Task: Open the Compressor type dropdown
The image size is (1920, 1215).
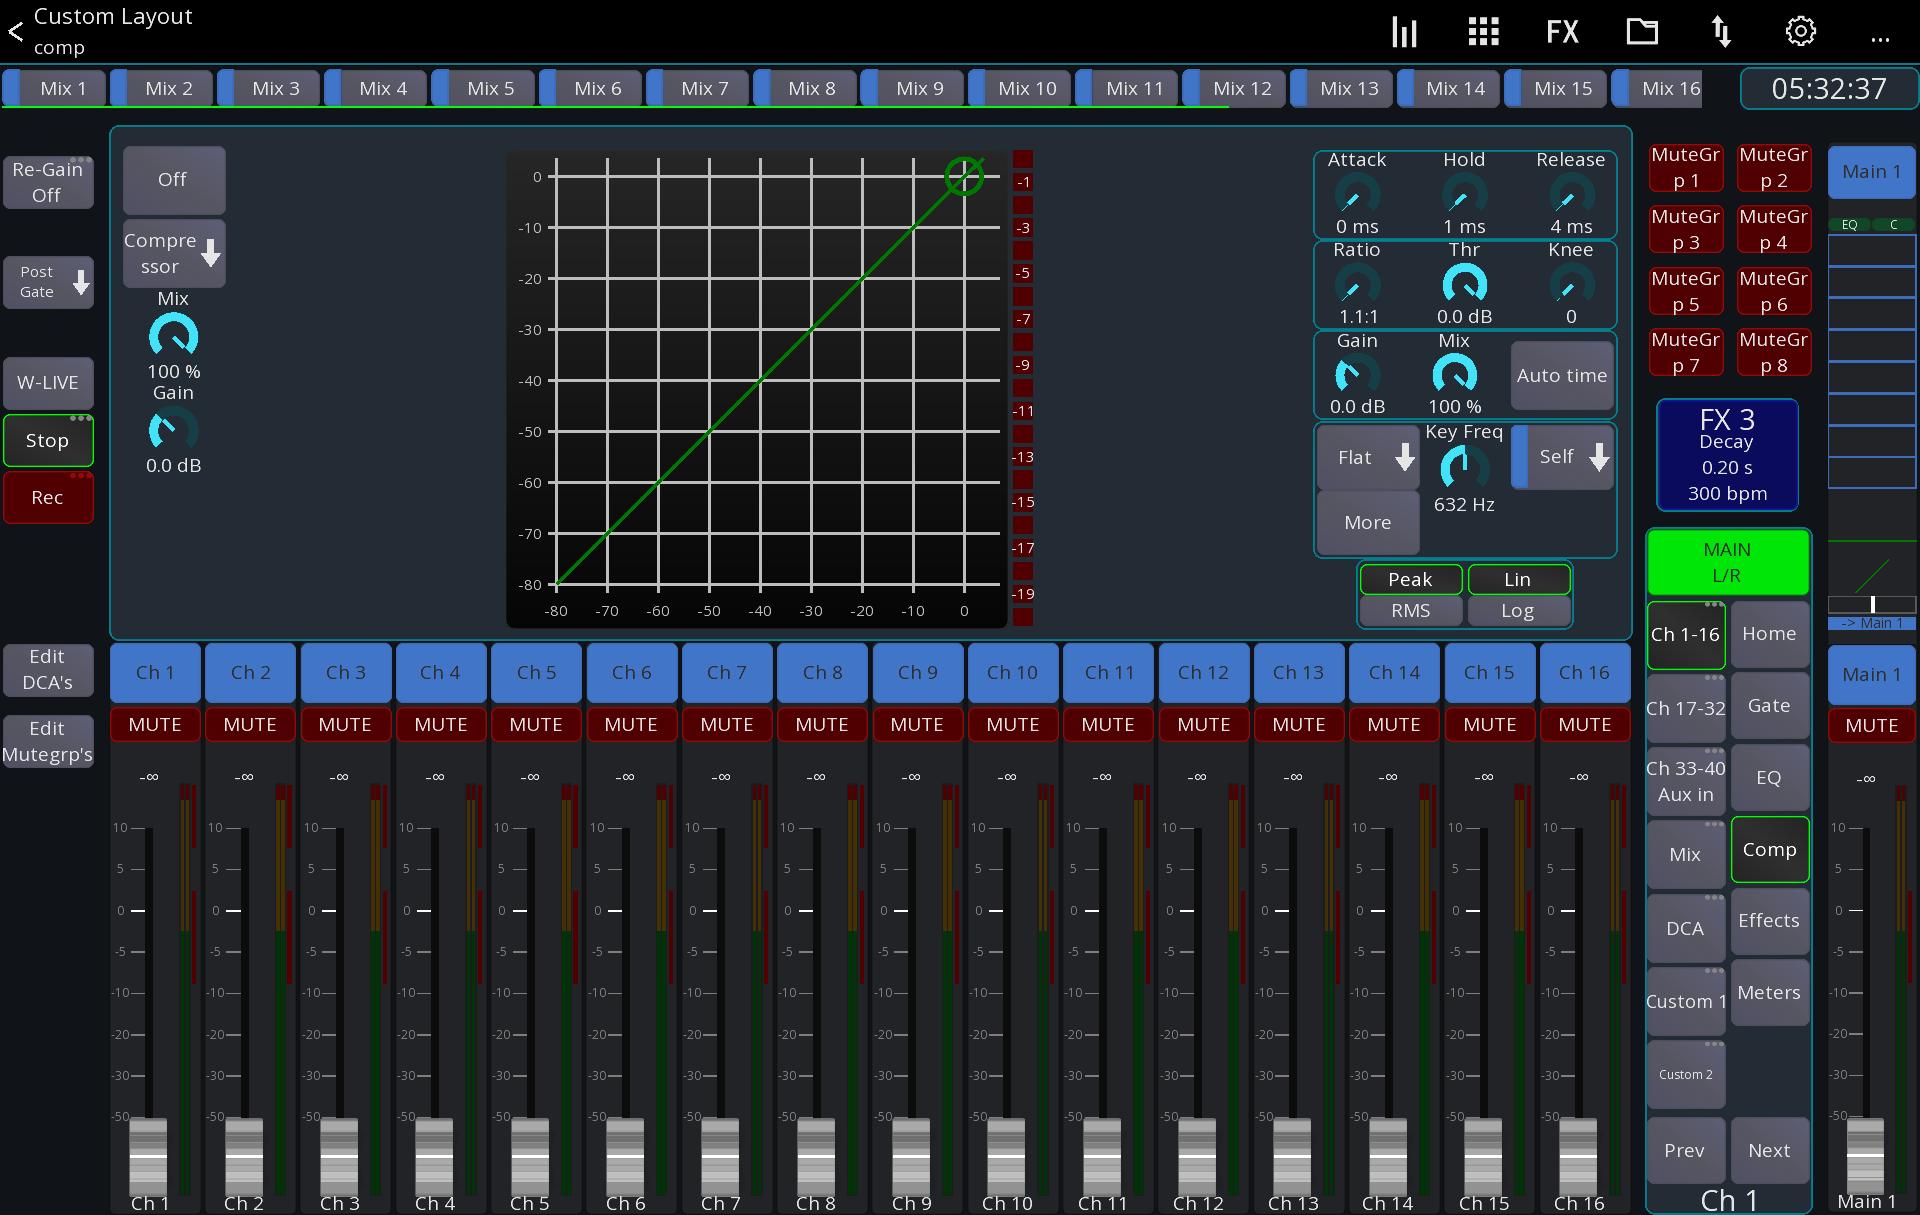Action: click(174, 254)
